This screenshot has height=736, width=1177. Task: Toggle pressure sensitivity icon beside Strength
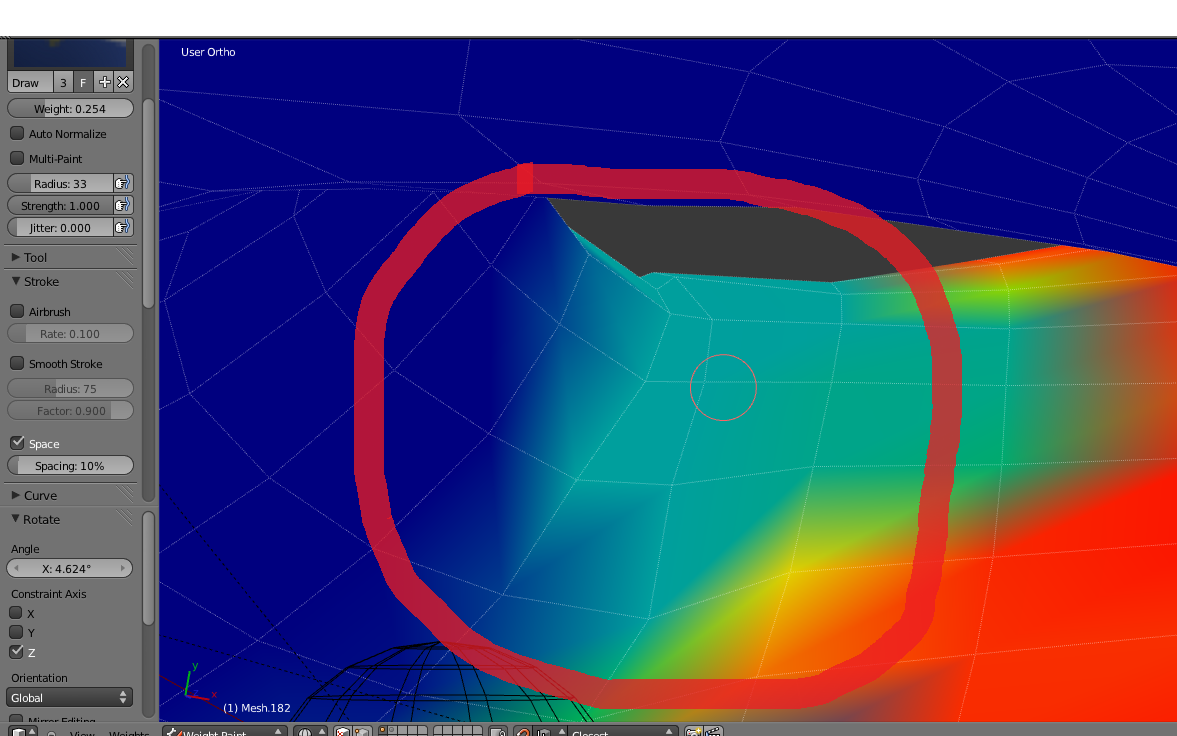tap(123, 205)
